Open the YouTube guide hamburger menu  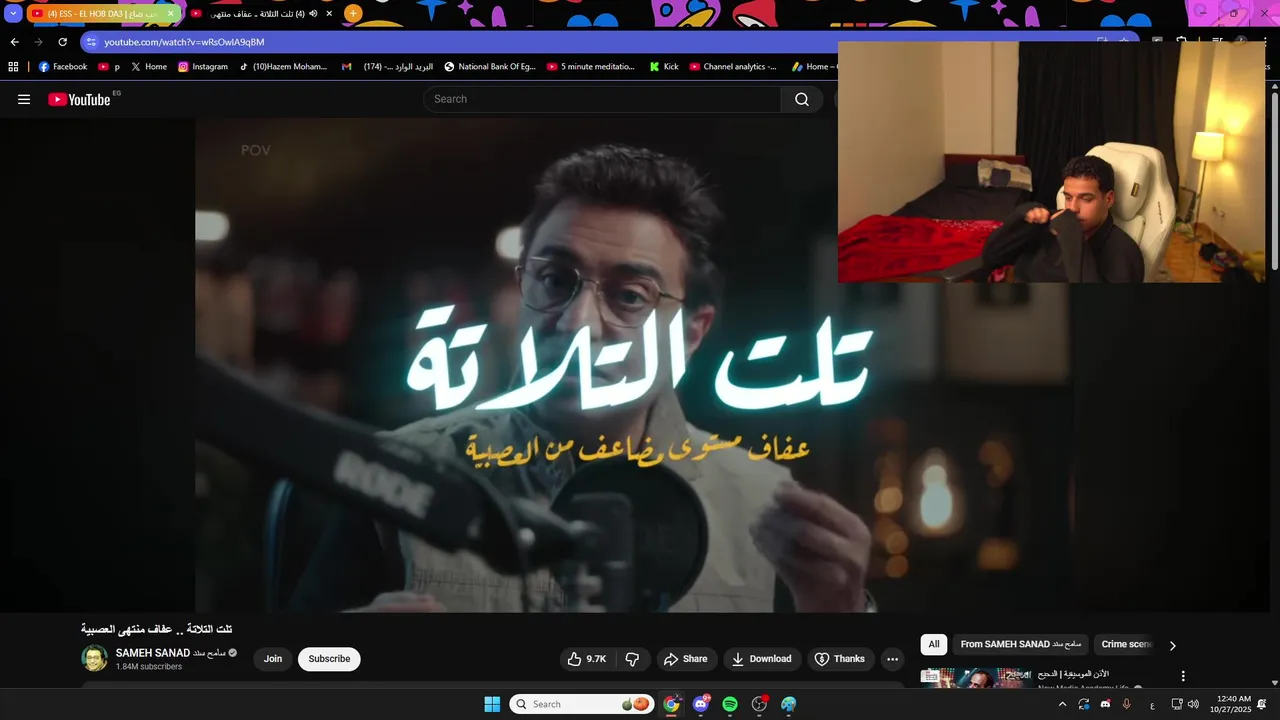[24, 99]
